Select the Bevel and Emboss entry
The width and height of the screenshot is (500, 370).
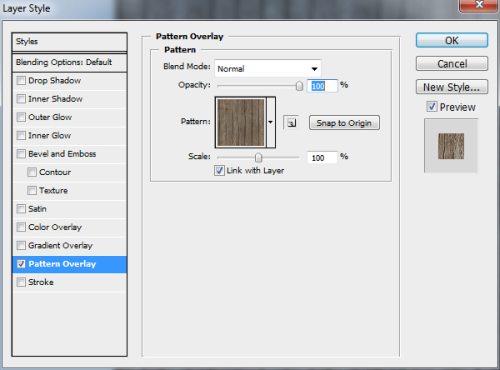(69, 154)
